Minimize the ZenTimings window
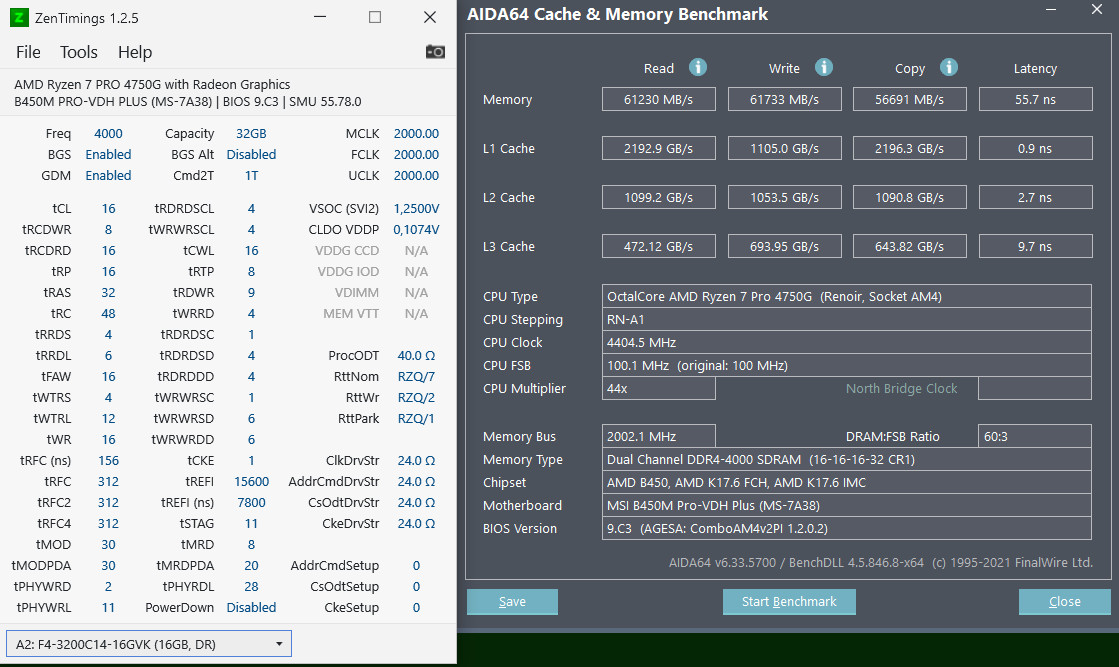Screen dimensions: 1119x667 pos(321,17)
